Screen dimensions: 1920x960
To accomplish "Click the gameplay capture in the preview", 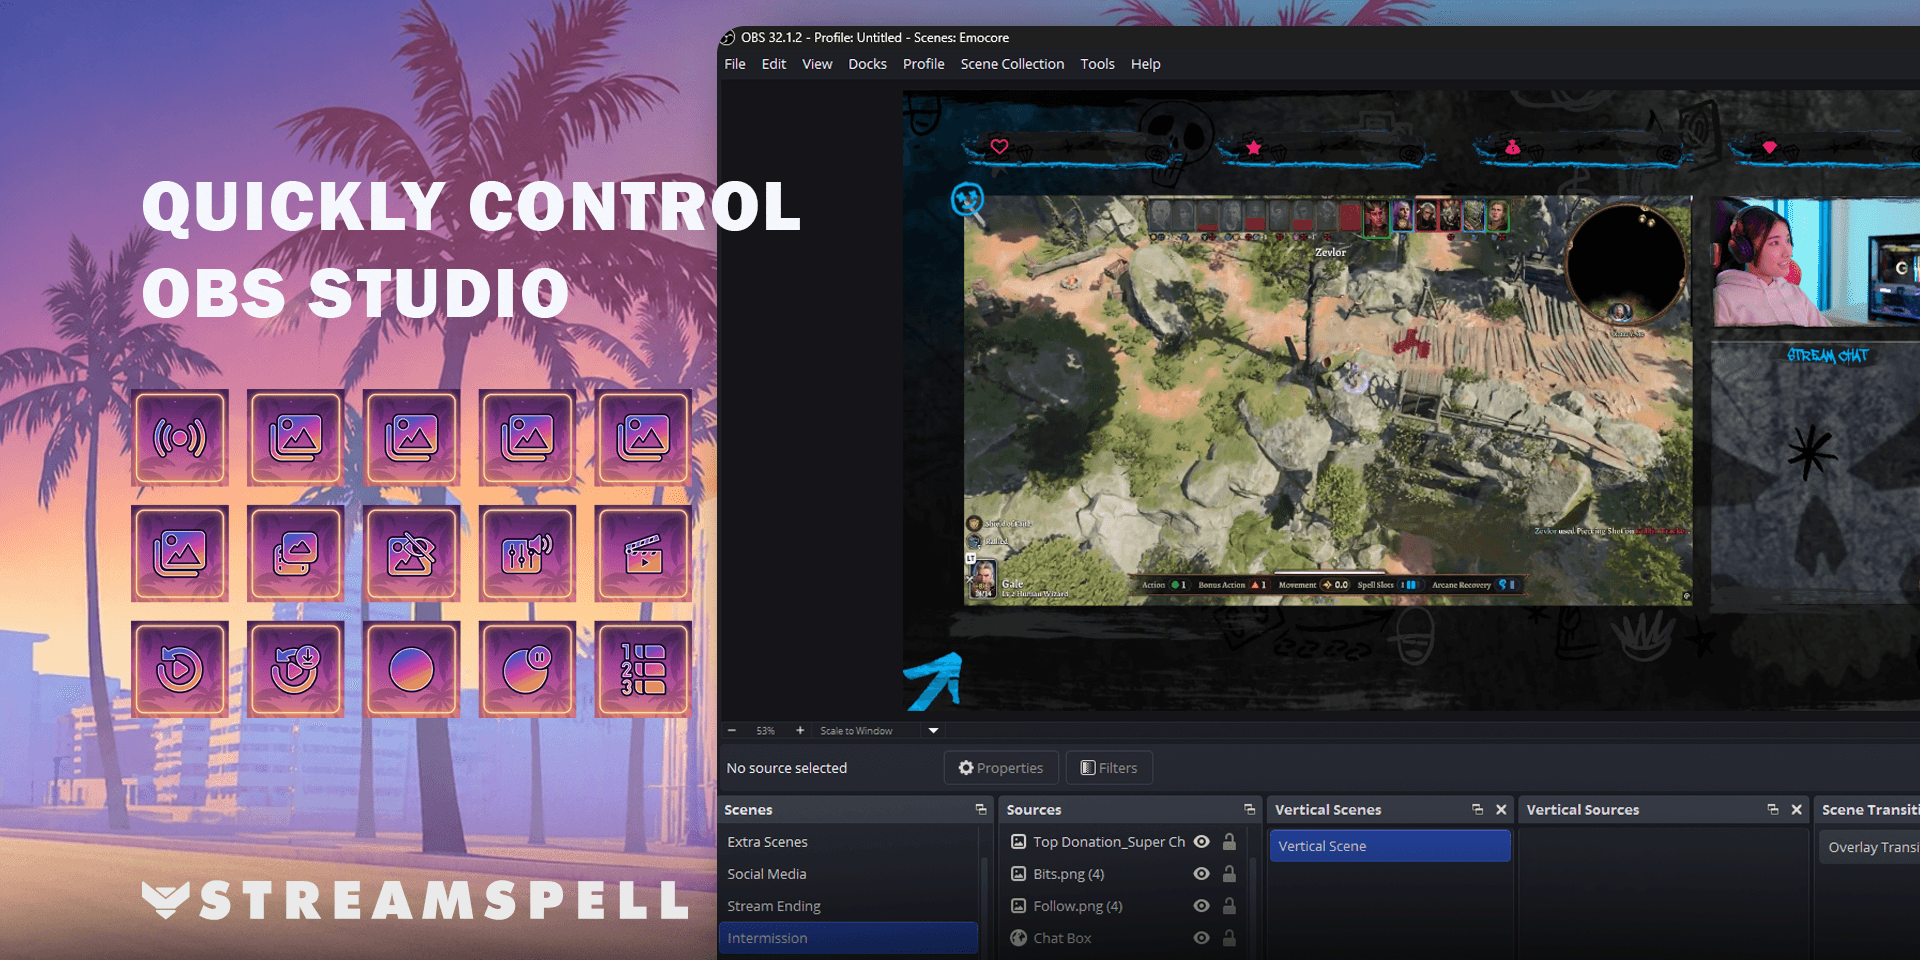I will (x=1328, y=400).
